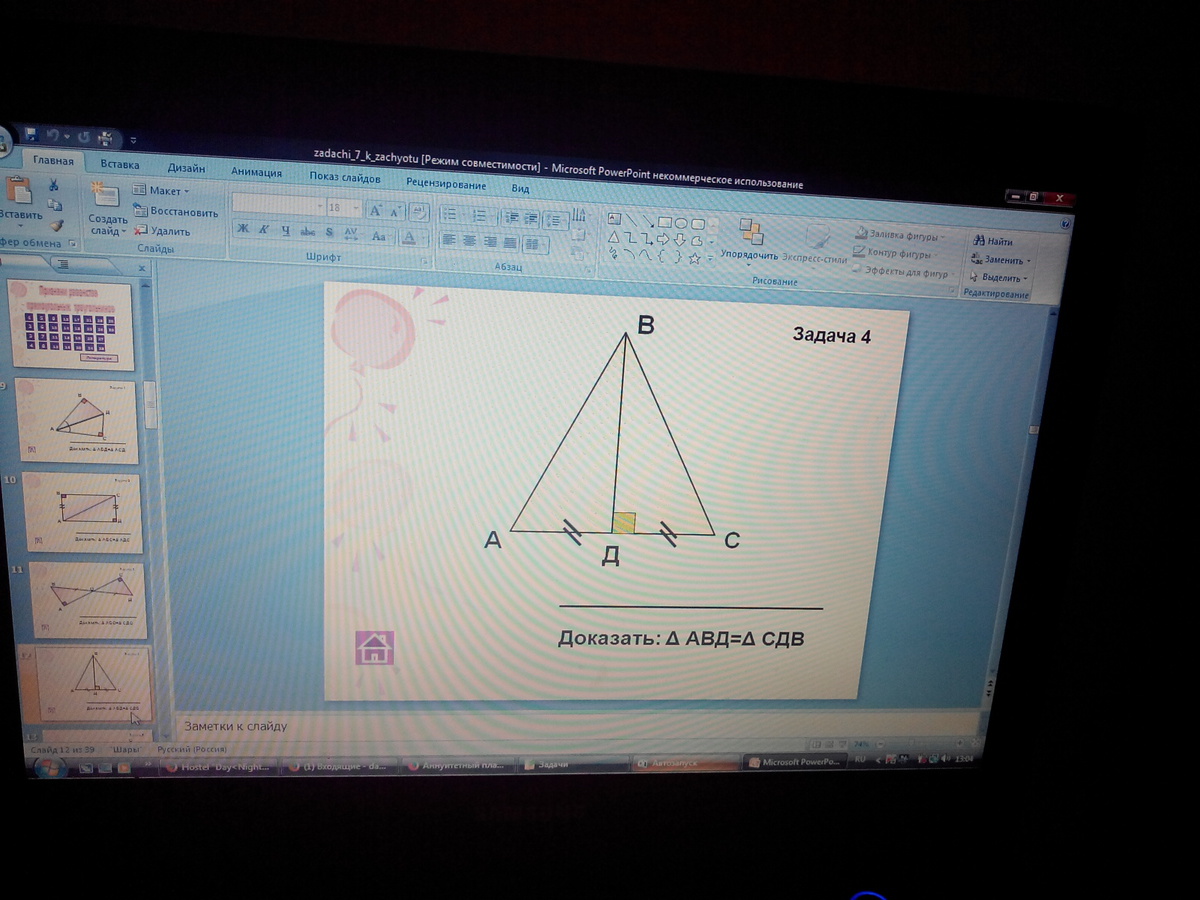
Task: Open the Анимация tab
Action: 257,172
